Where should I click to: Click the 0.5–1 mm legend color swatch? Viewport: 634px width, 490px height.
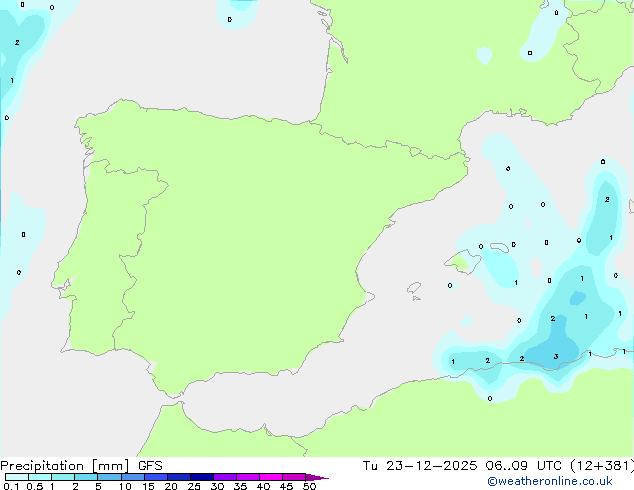40,477
